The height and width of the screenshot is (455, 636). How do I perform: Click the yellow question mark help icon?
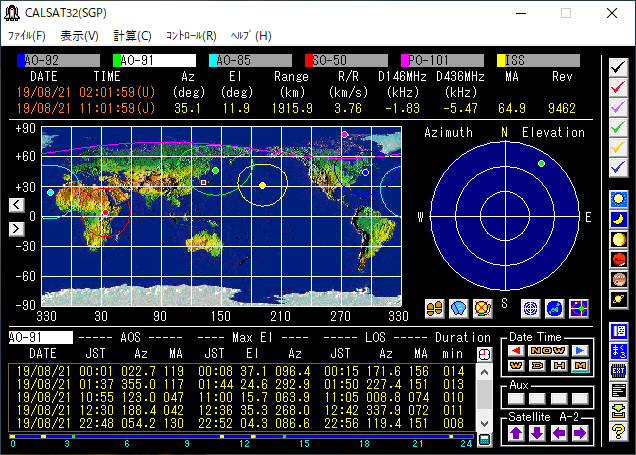pyautogui.click(x=619, y=431)
